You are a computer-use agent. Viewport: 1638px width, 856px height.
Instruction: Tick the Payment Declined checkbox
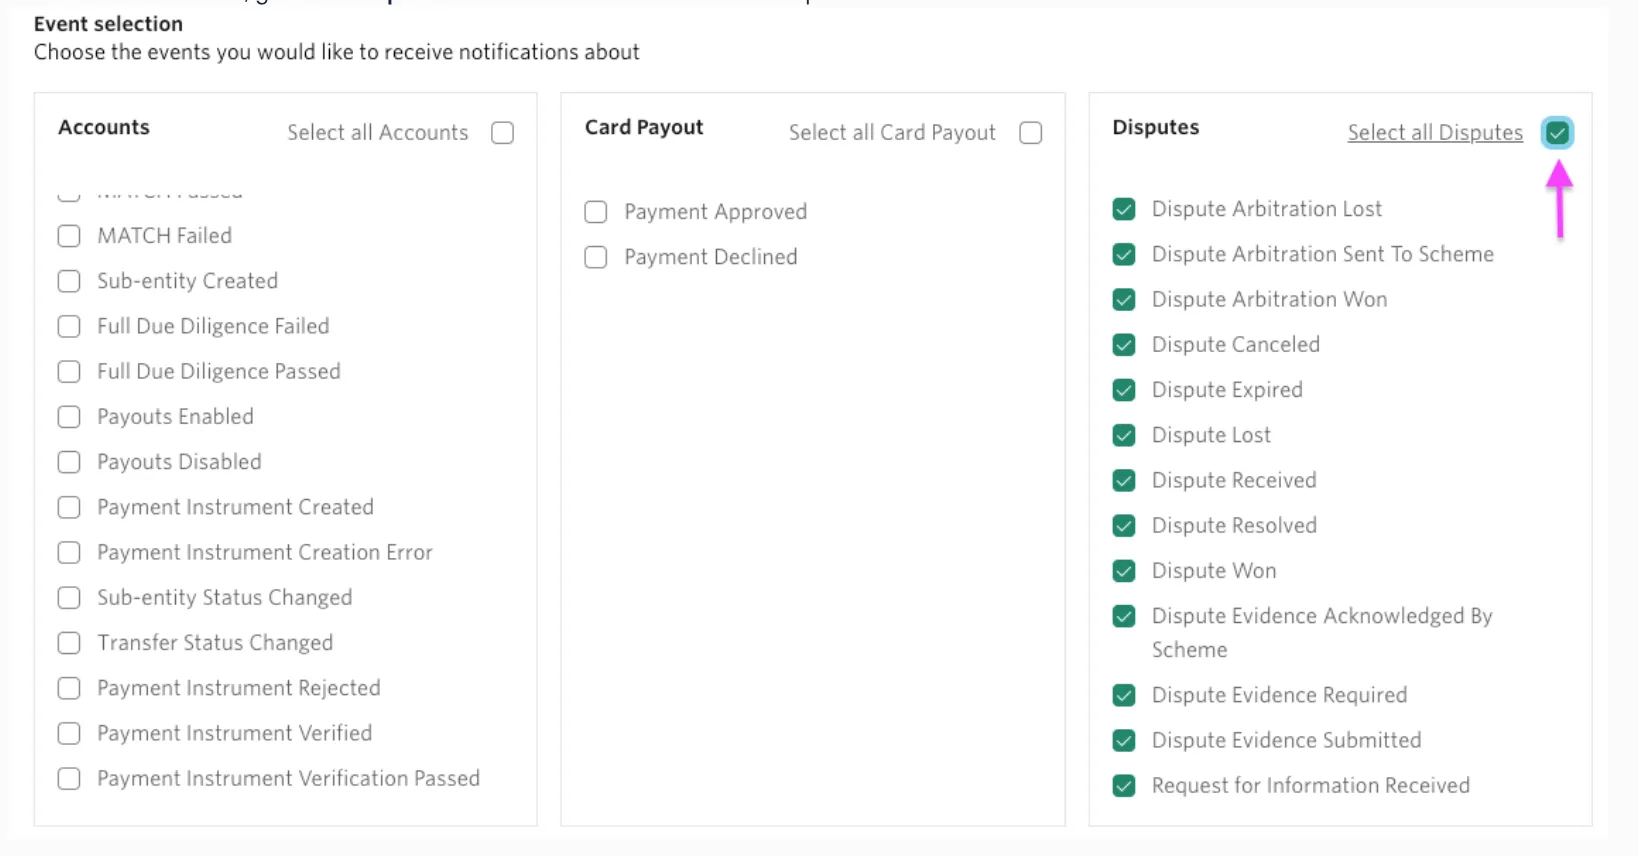(x=596, y=257)
